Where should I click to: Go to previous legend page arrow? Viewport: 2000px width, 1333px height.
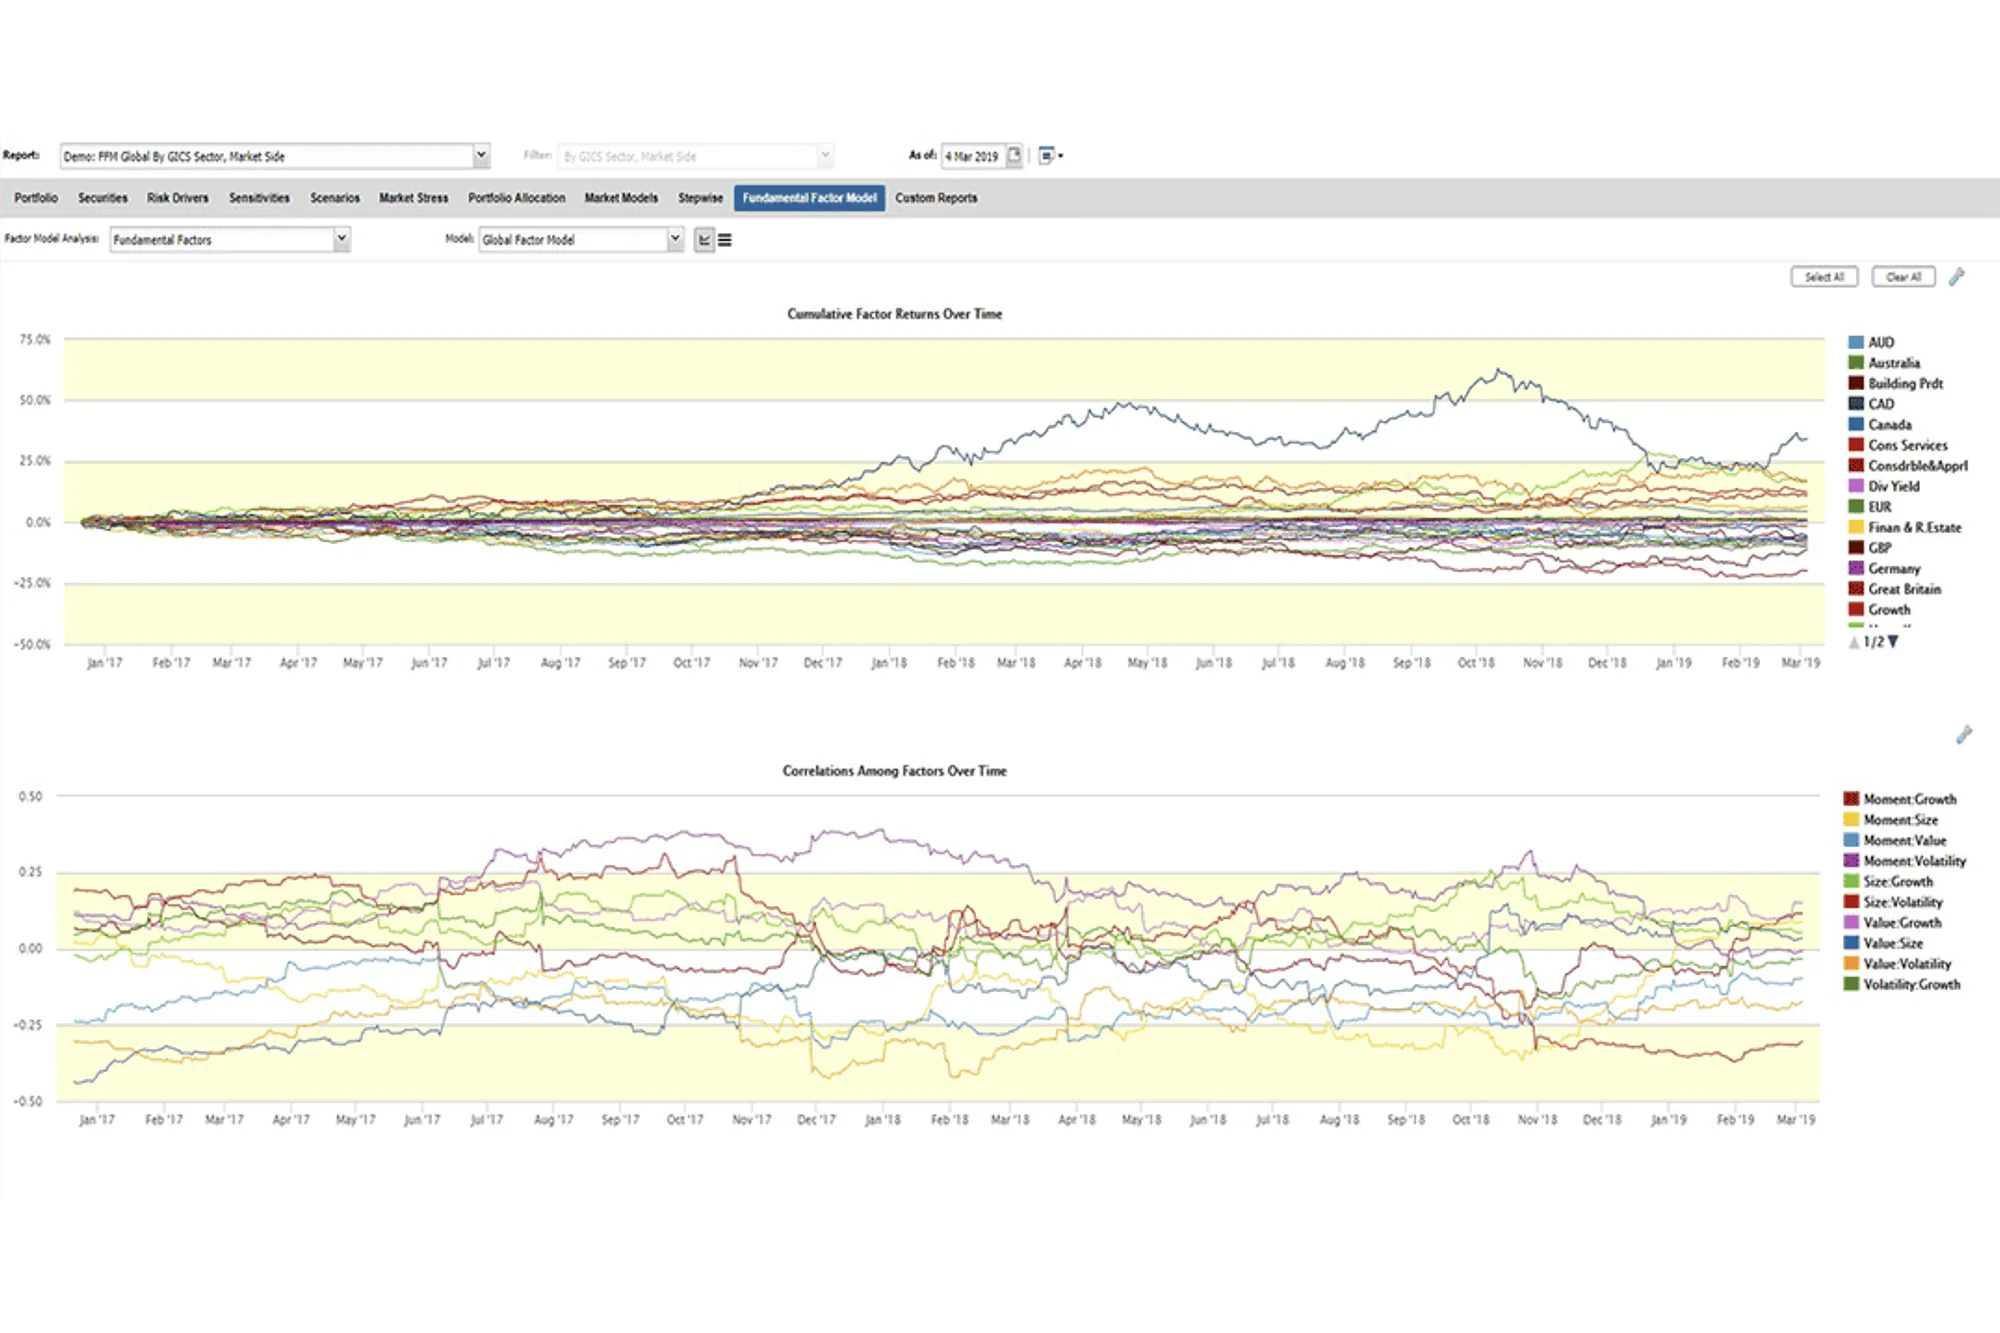1854,642
